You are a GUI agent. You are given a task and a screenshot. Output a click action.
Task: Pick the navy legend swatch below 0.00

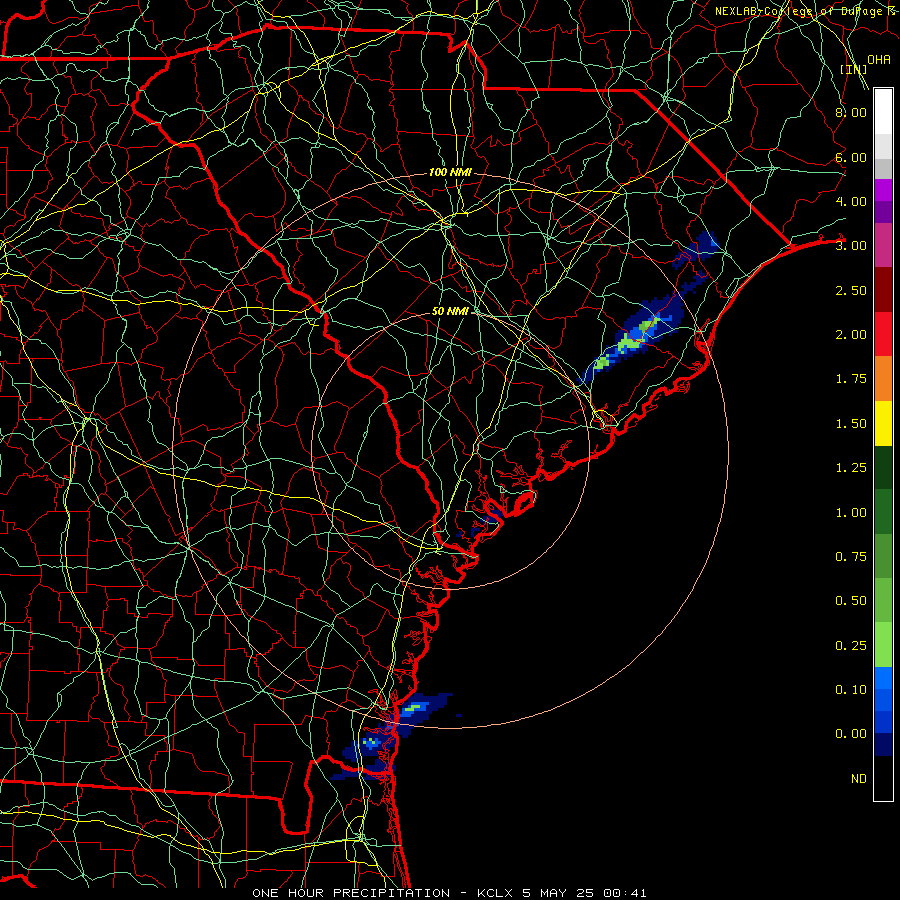coord(883,745)
